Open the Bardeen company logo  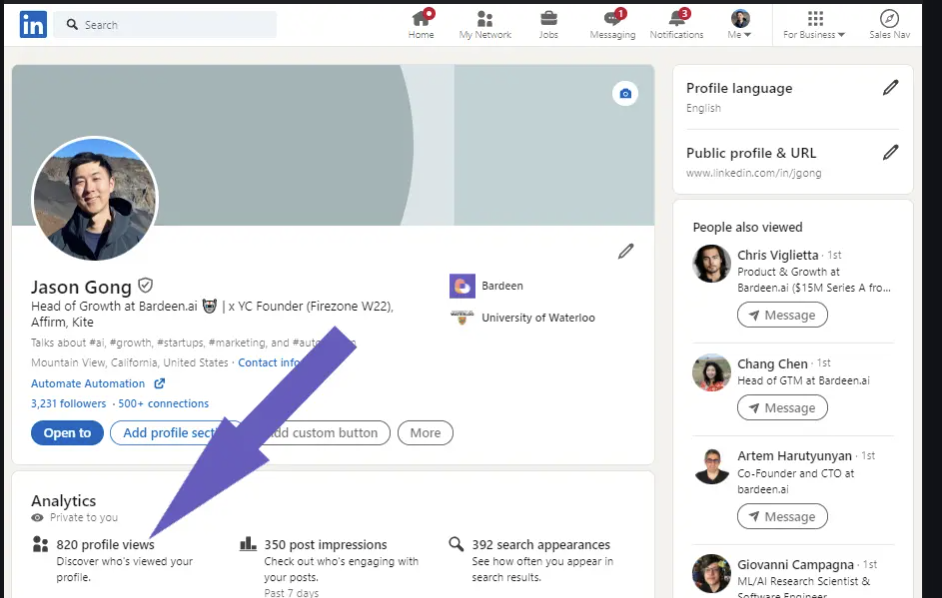click(x=462, y=286)
